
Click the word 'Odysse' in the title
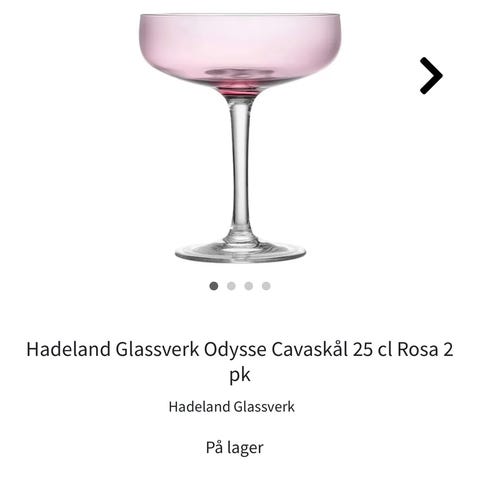click(235, 351)
